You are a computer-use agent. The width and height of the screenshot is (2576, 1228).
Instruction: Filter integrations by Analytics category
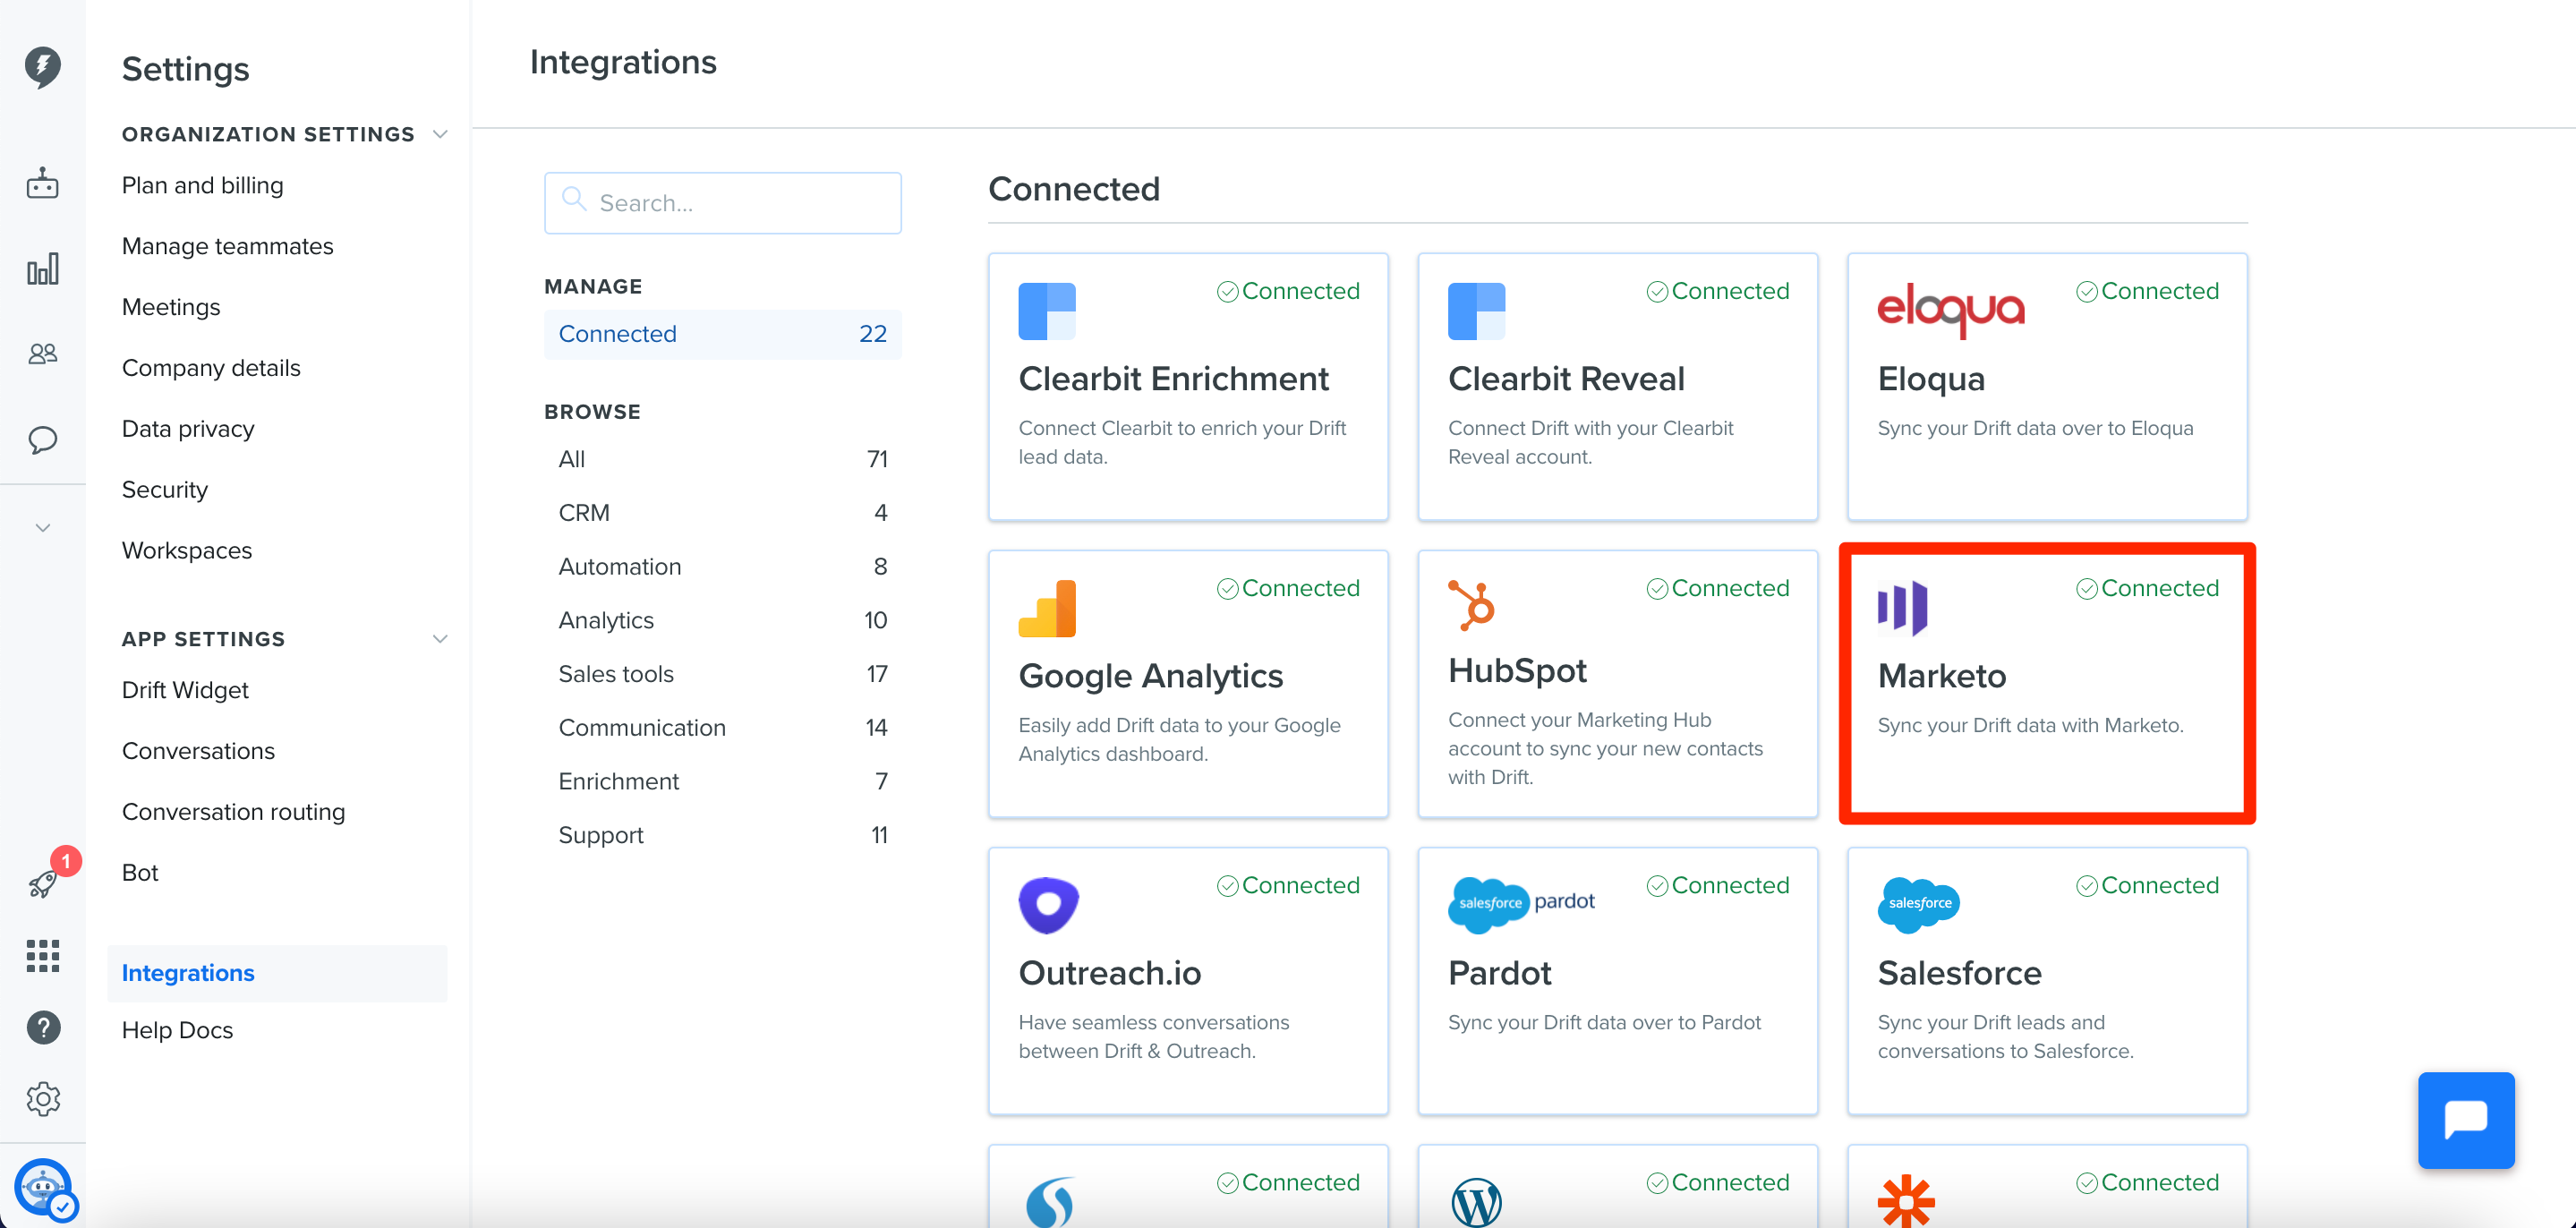pos(722,620)
